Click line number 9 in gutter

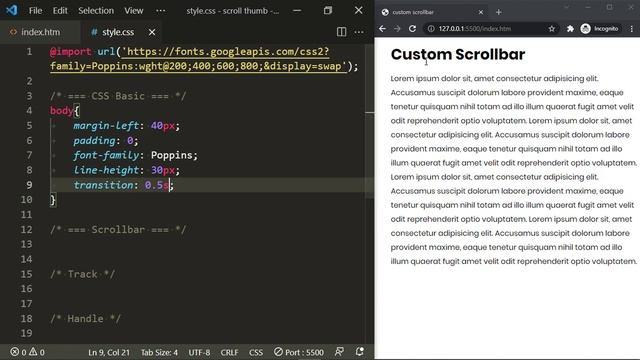point(29,185)
